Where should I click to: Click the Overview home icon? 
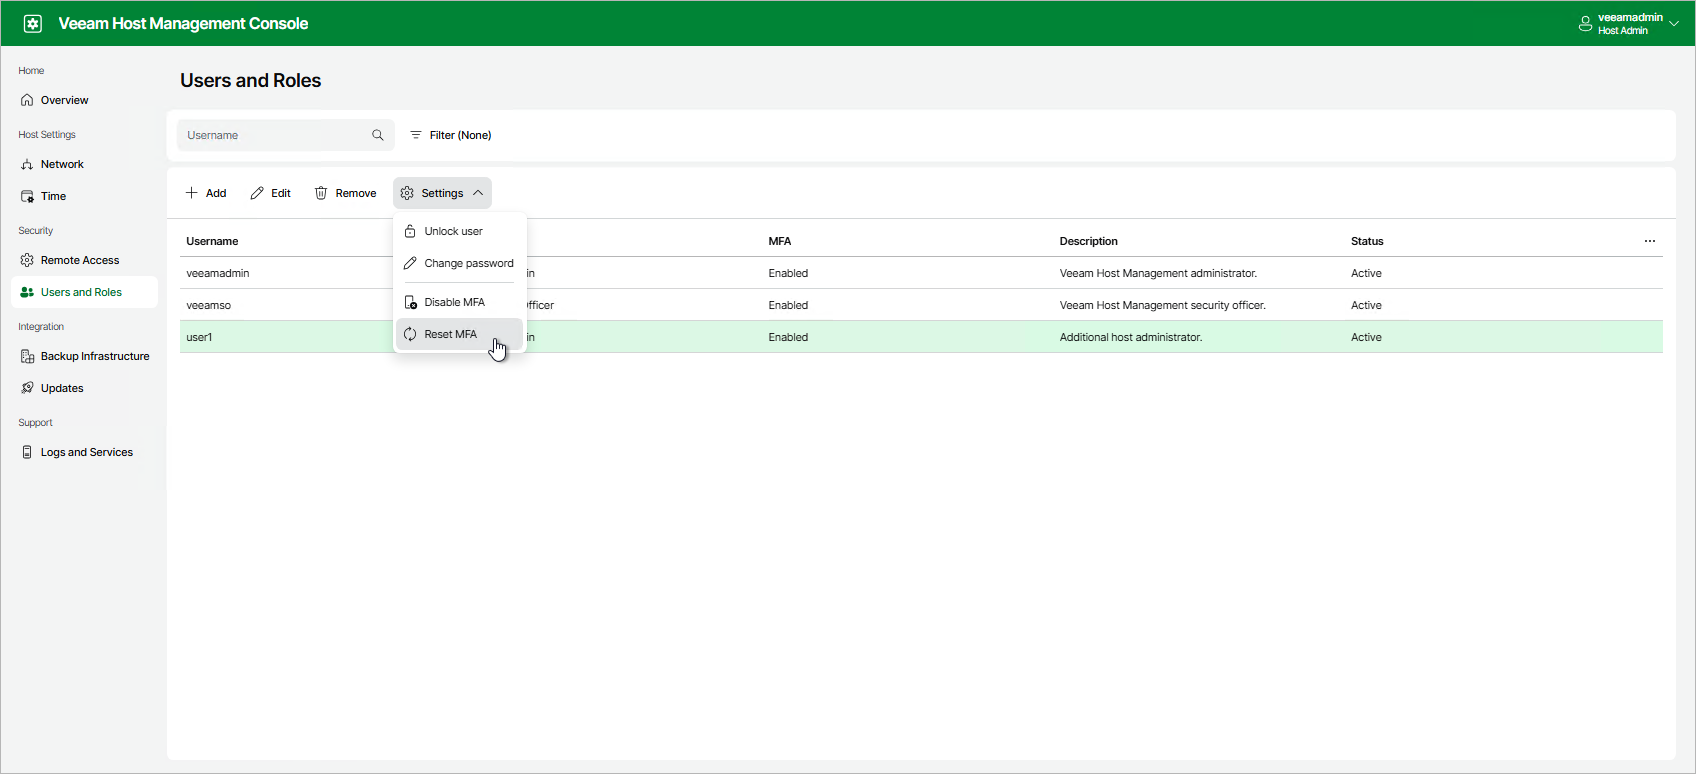27,100
